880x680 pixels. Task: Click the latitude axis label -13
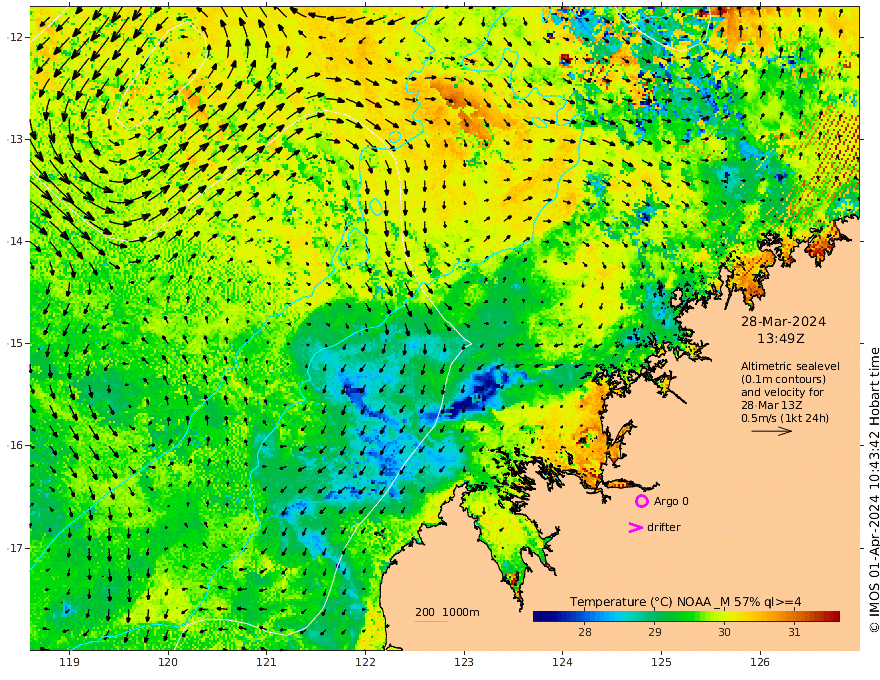[15, 139]
